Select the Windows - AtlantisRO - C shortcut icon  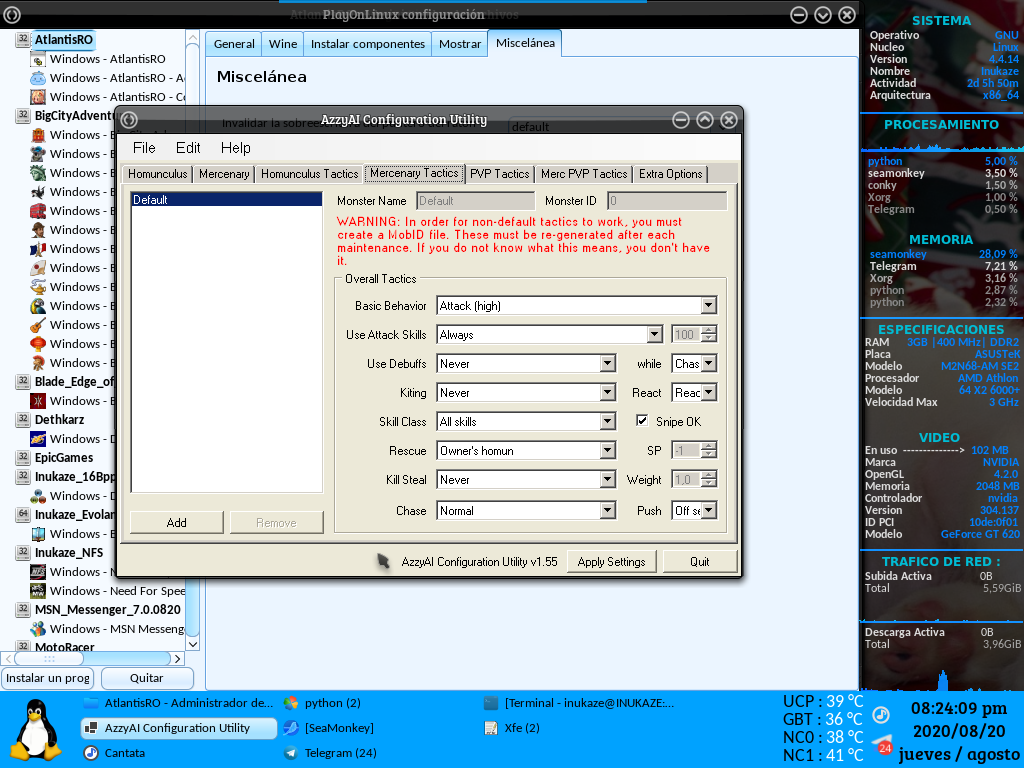point(38,97)
